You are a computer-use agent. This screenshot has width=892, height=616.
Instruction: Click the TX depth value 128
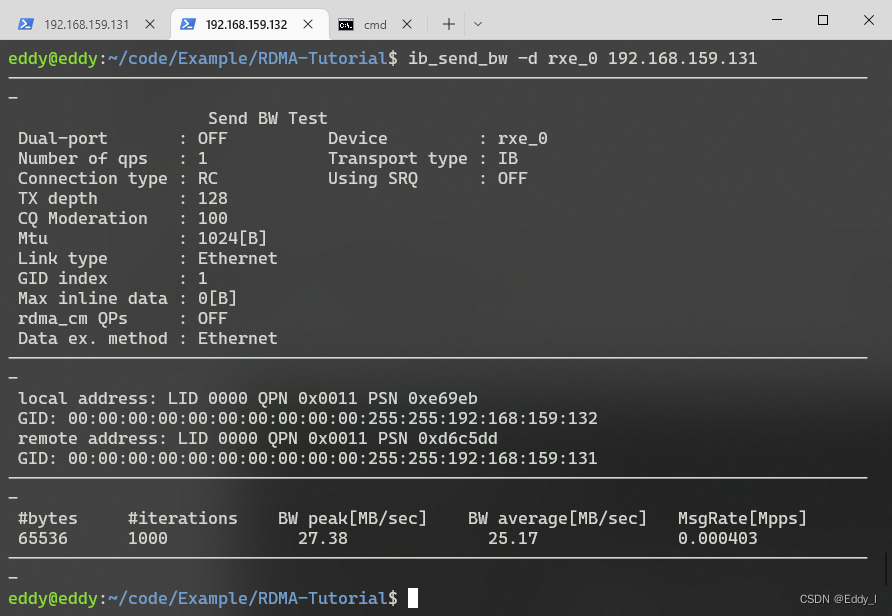[212, 198]
